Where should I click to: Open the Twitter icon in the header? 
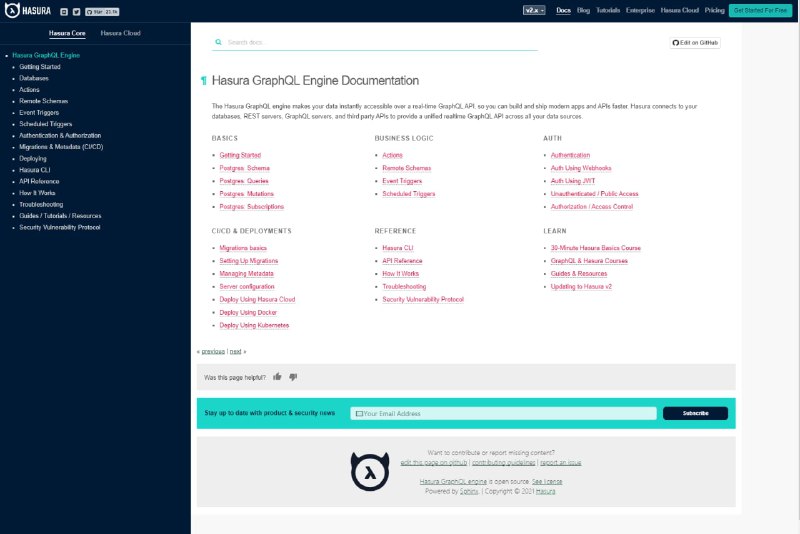[77, 12]
